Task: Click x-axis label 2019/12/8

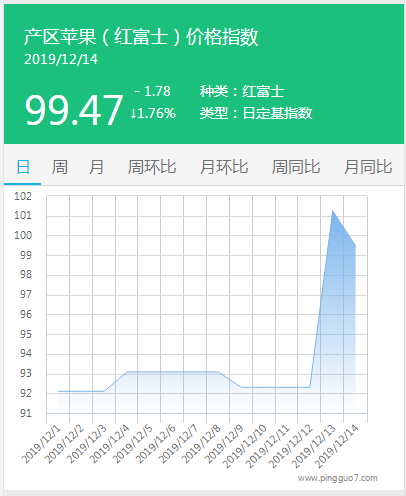Action: [x=201, y=444]
